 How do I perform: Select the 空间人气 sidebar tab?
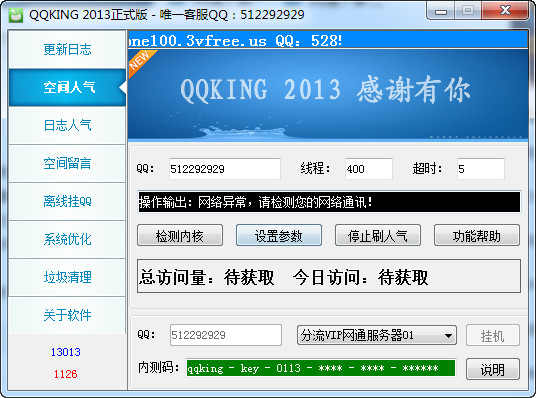(67, 87)
